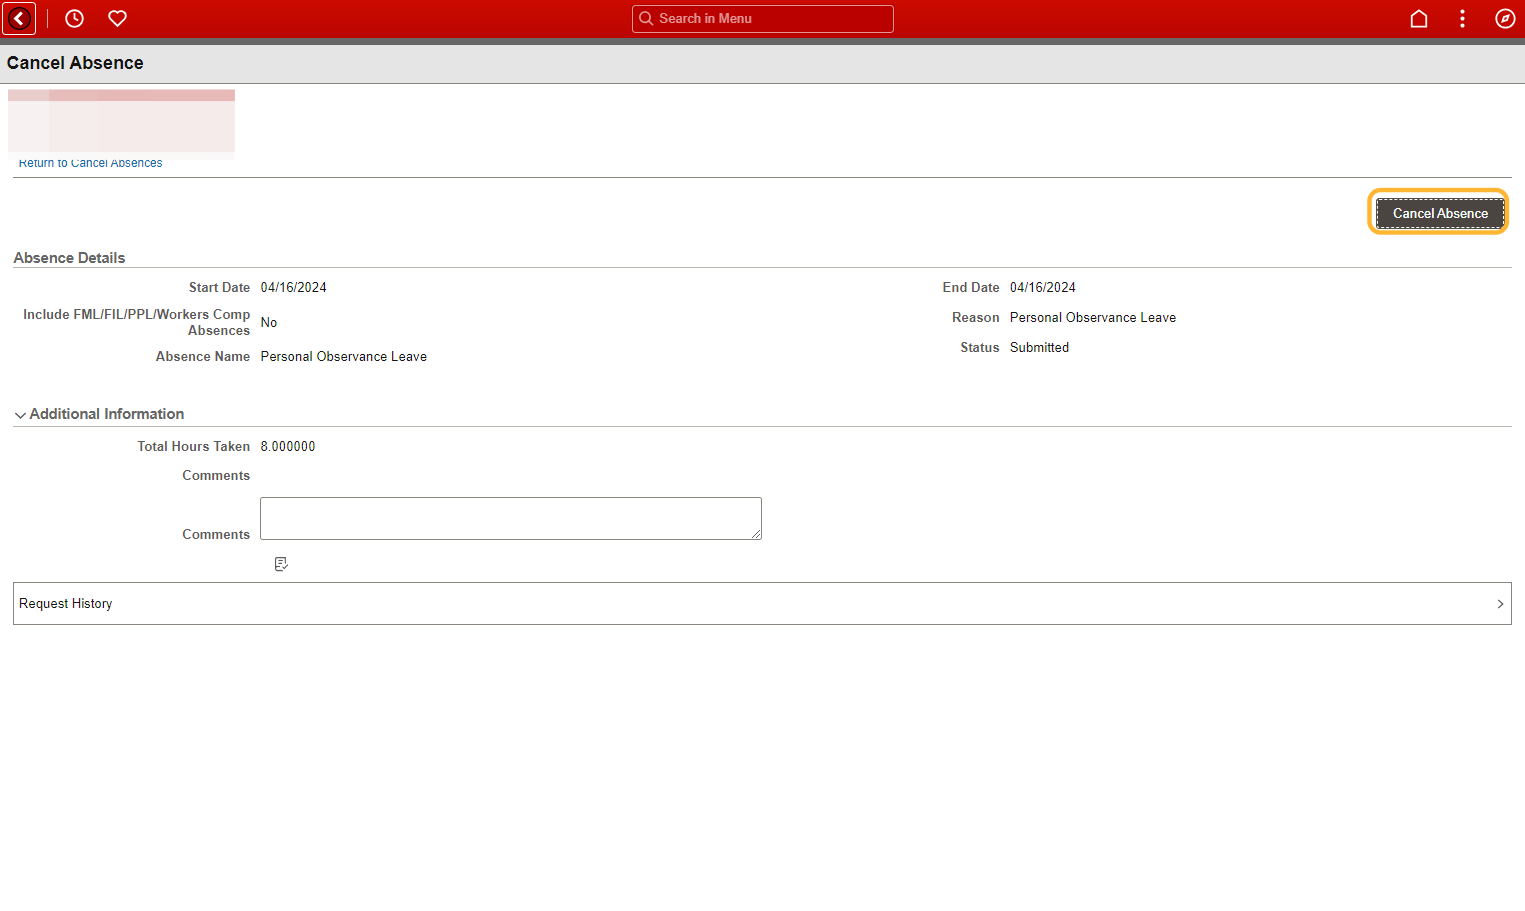1525x911 pixels.
Task: Click the Include FML/FIL/PPL value No
Action: 269,322
